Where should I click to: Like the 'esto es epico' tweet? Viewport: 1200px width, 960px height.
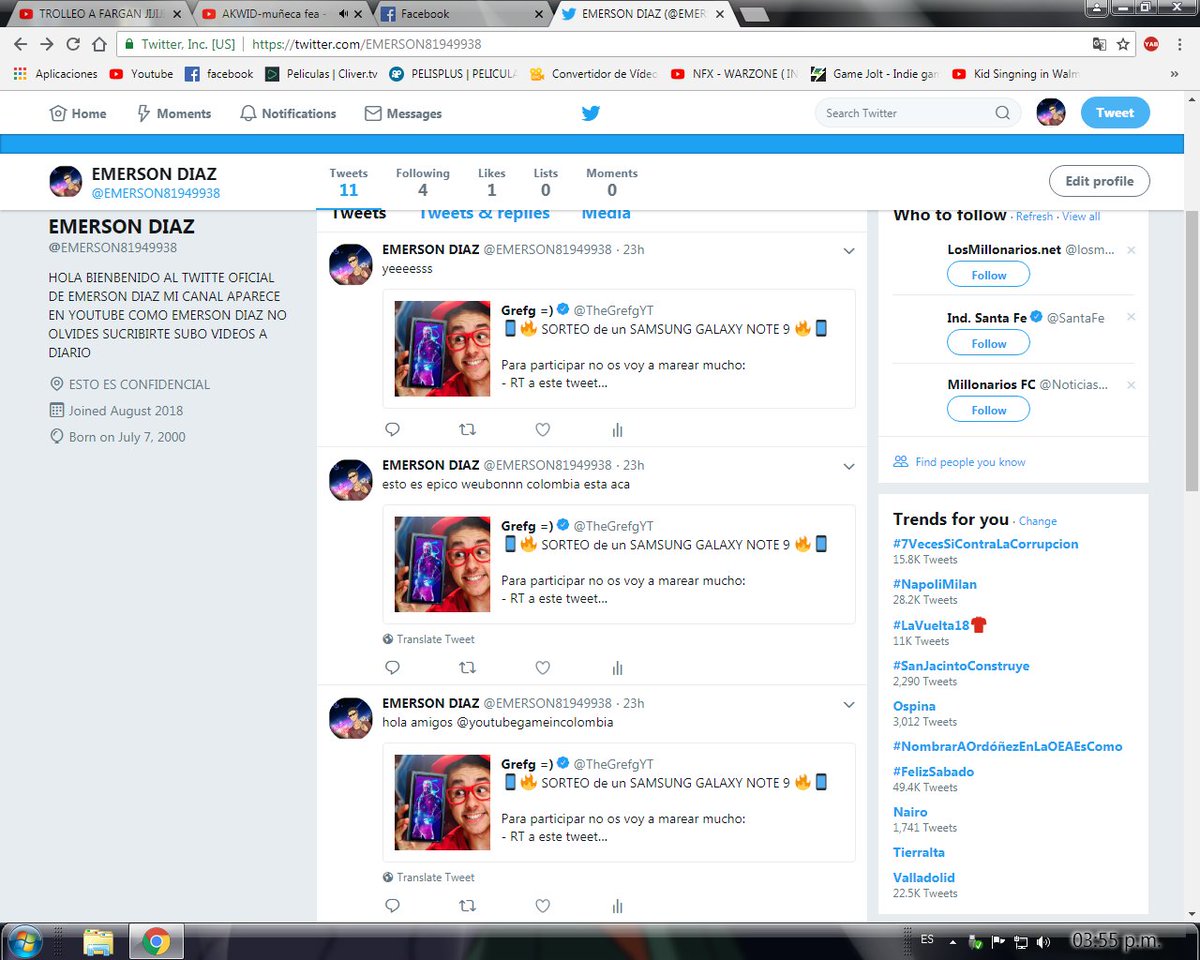click(542, 668)
